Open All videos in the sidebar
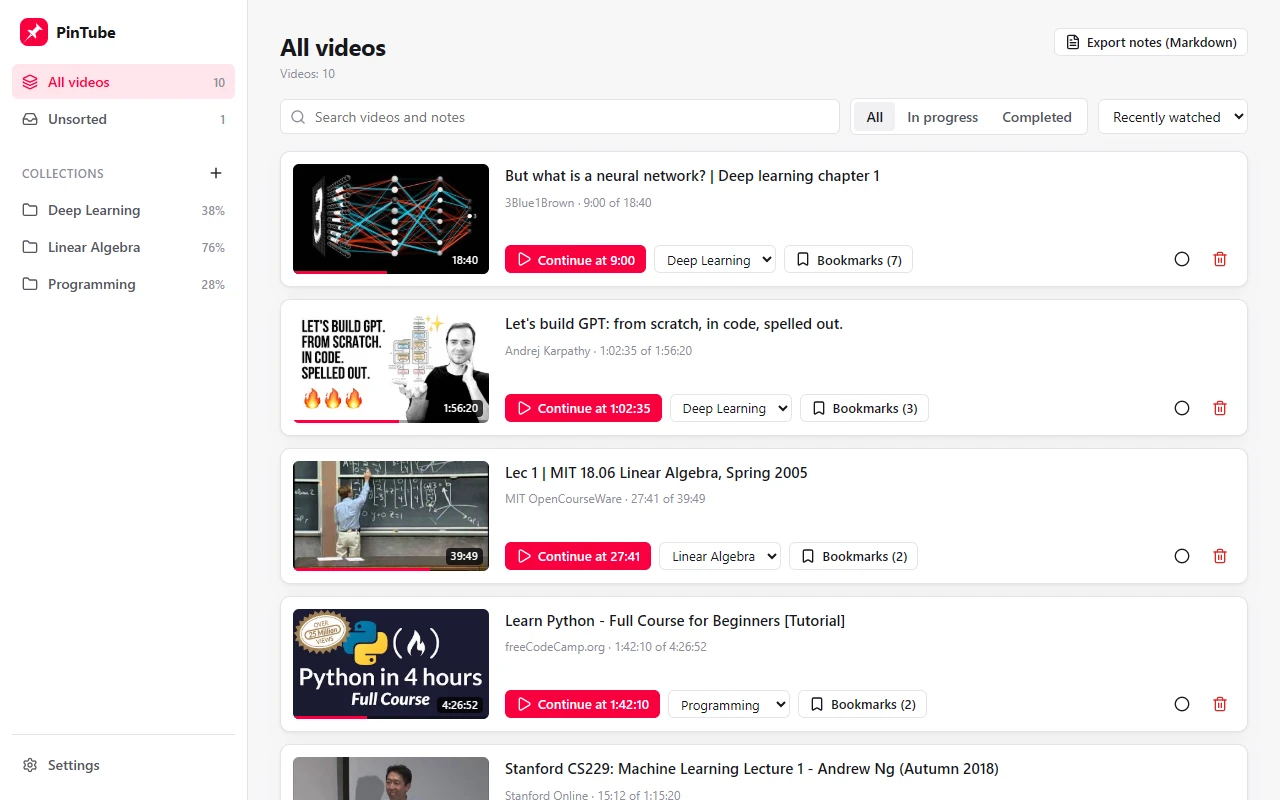Image resolution: width=1280 pixels, height=800 pixels. [123, 82]
